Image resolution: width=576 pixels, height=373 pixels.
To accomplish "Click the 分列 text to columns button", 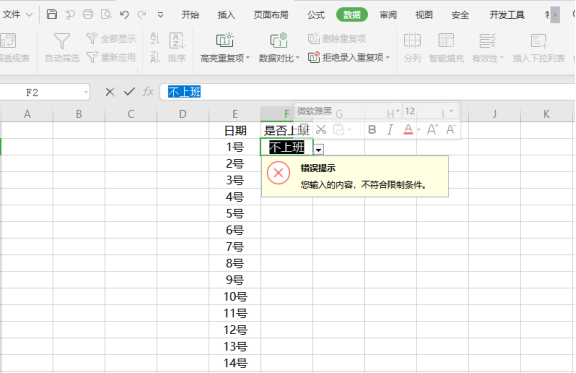I will coord(412,47).
